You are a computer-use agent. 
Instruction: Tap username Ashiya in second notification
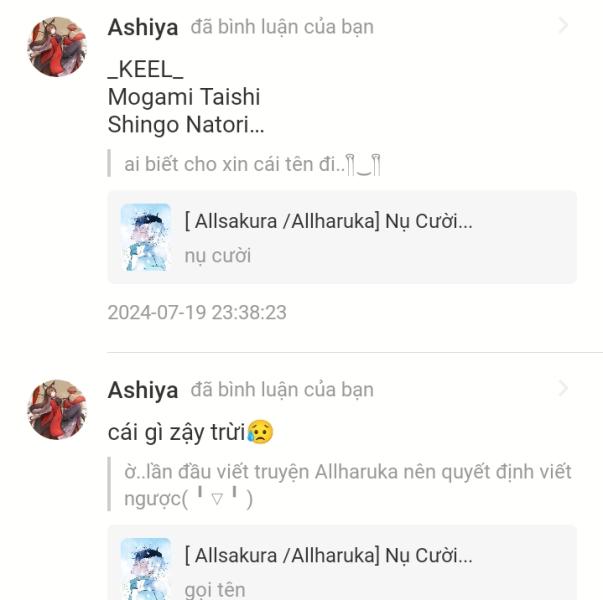point(143,390)
